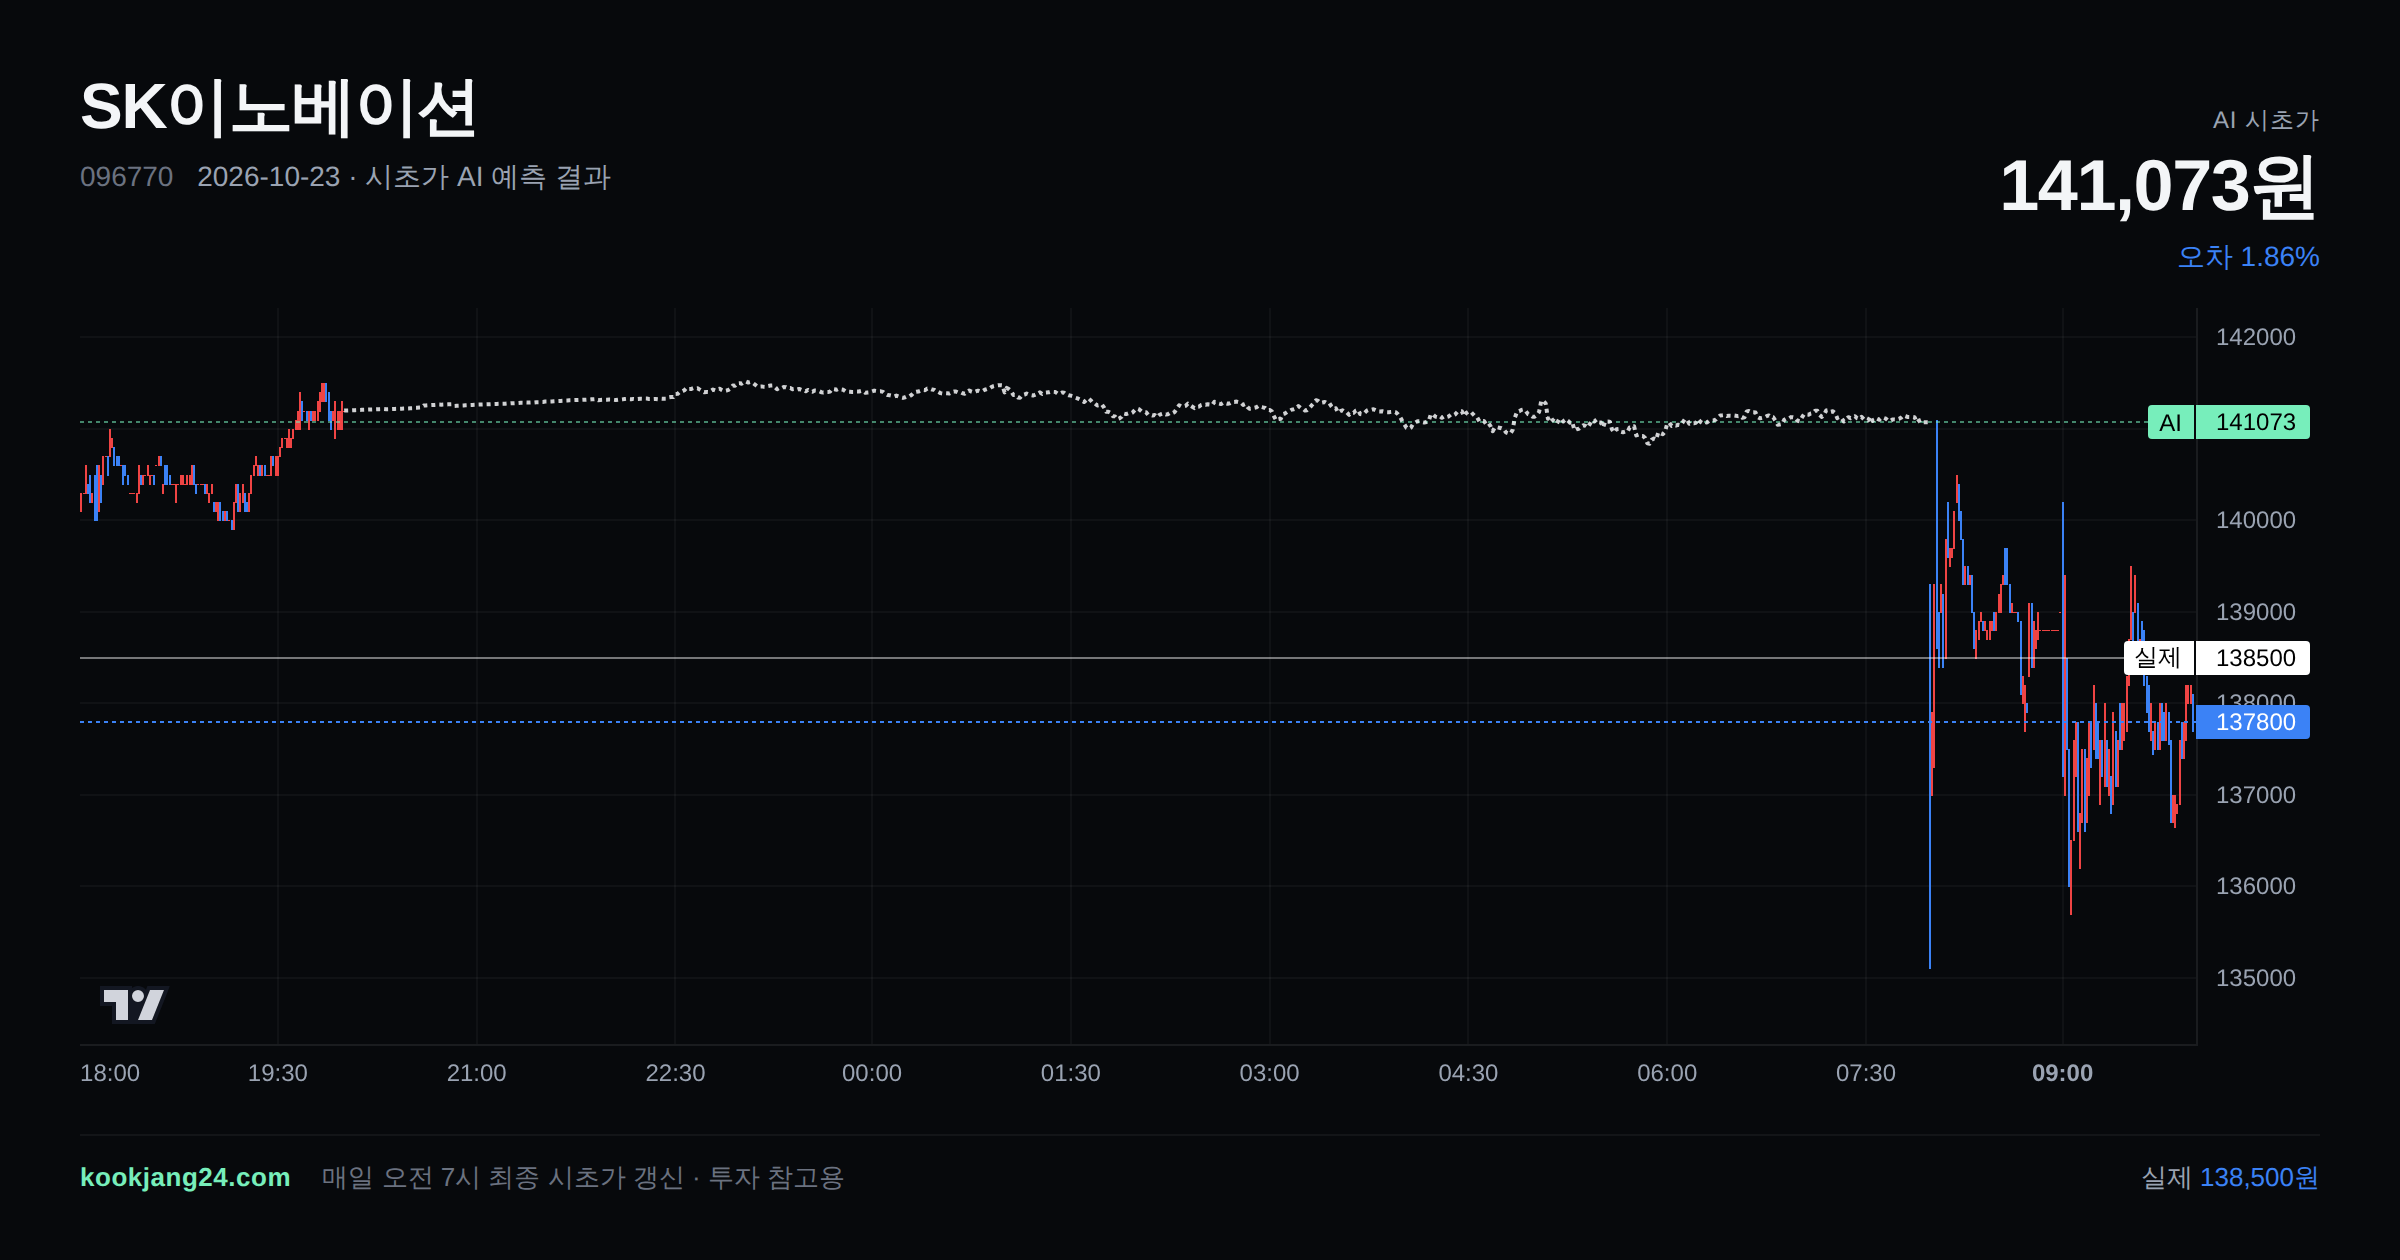This screenshot has width=2400, height=1260.
Task: Select the 138500 axis price label
Action: [x=2253, y=658]
